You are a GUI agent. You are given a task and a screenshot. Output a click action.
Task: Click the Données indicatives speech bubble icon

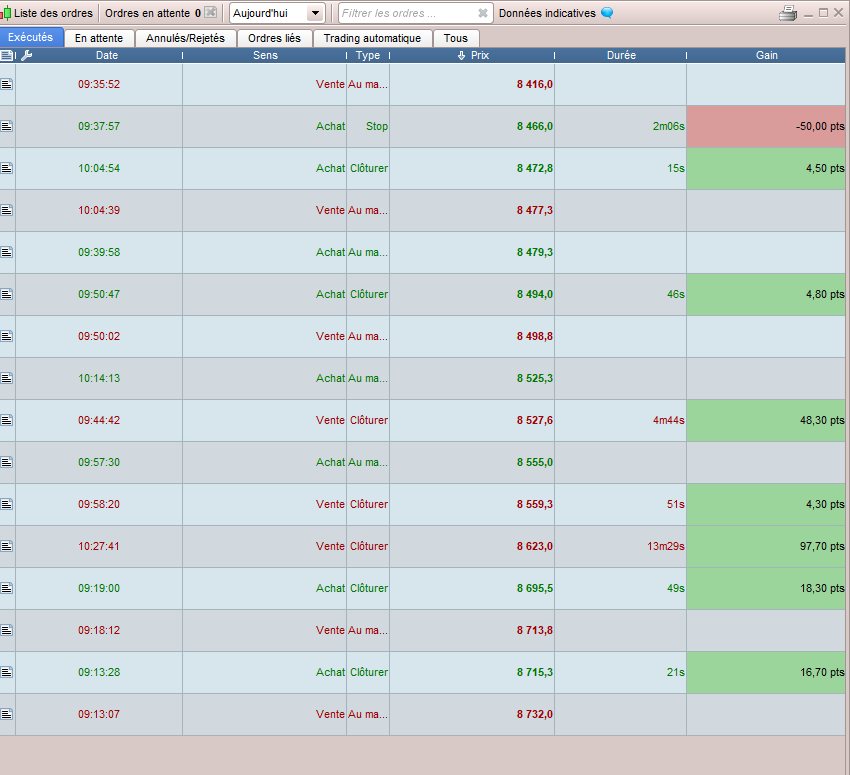point(607,12)
